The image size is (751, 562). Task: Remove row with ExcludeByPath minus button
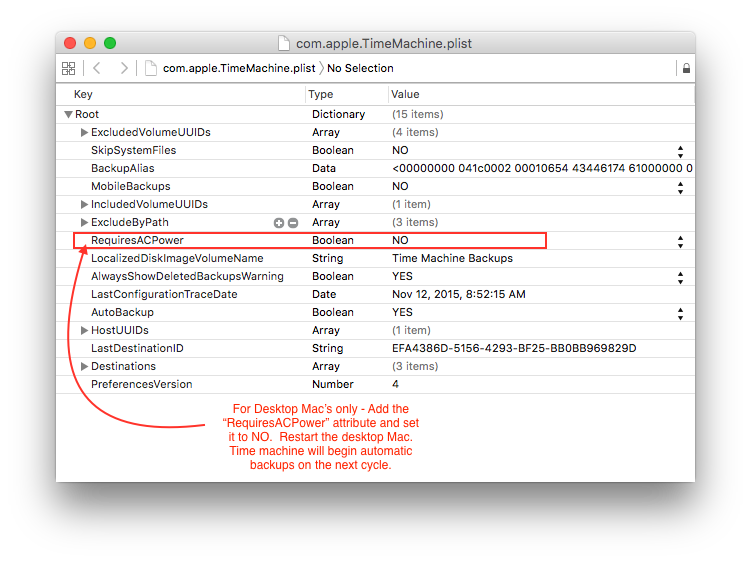coord(293,223)
